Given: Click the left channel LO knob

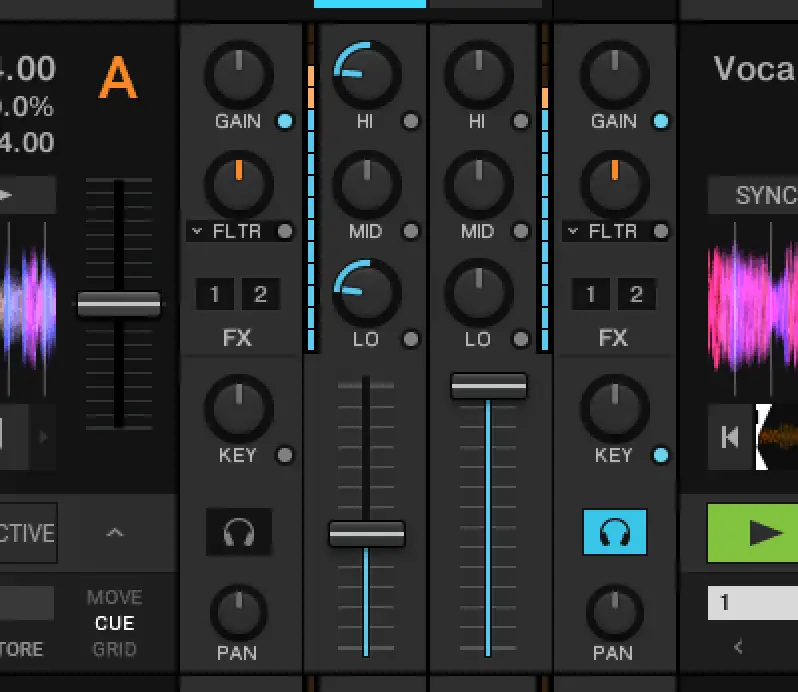Looking at the screenshot, I should pyautogui.click(x=366, y=293).
